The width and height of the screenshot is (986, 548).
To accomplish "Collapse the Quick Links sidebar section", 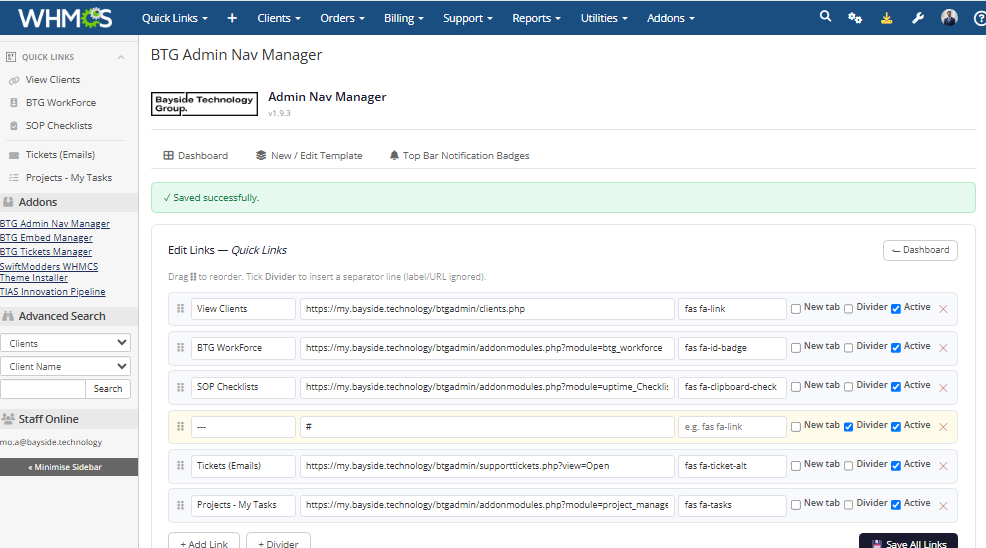I will point(121,57).
